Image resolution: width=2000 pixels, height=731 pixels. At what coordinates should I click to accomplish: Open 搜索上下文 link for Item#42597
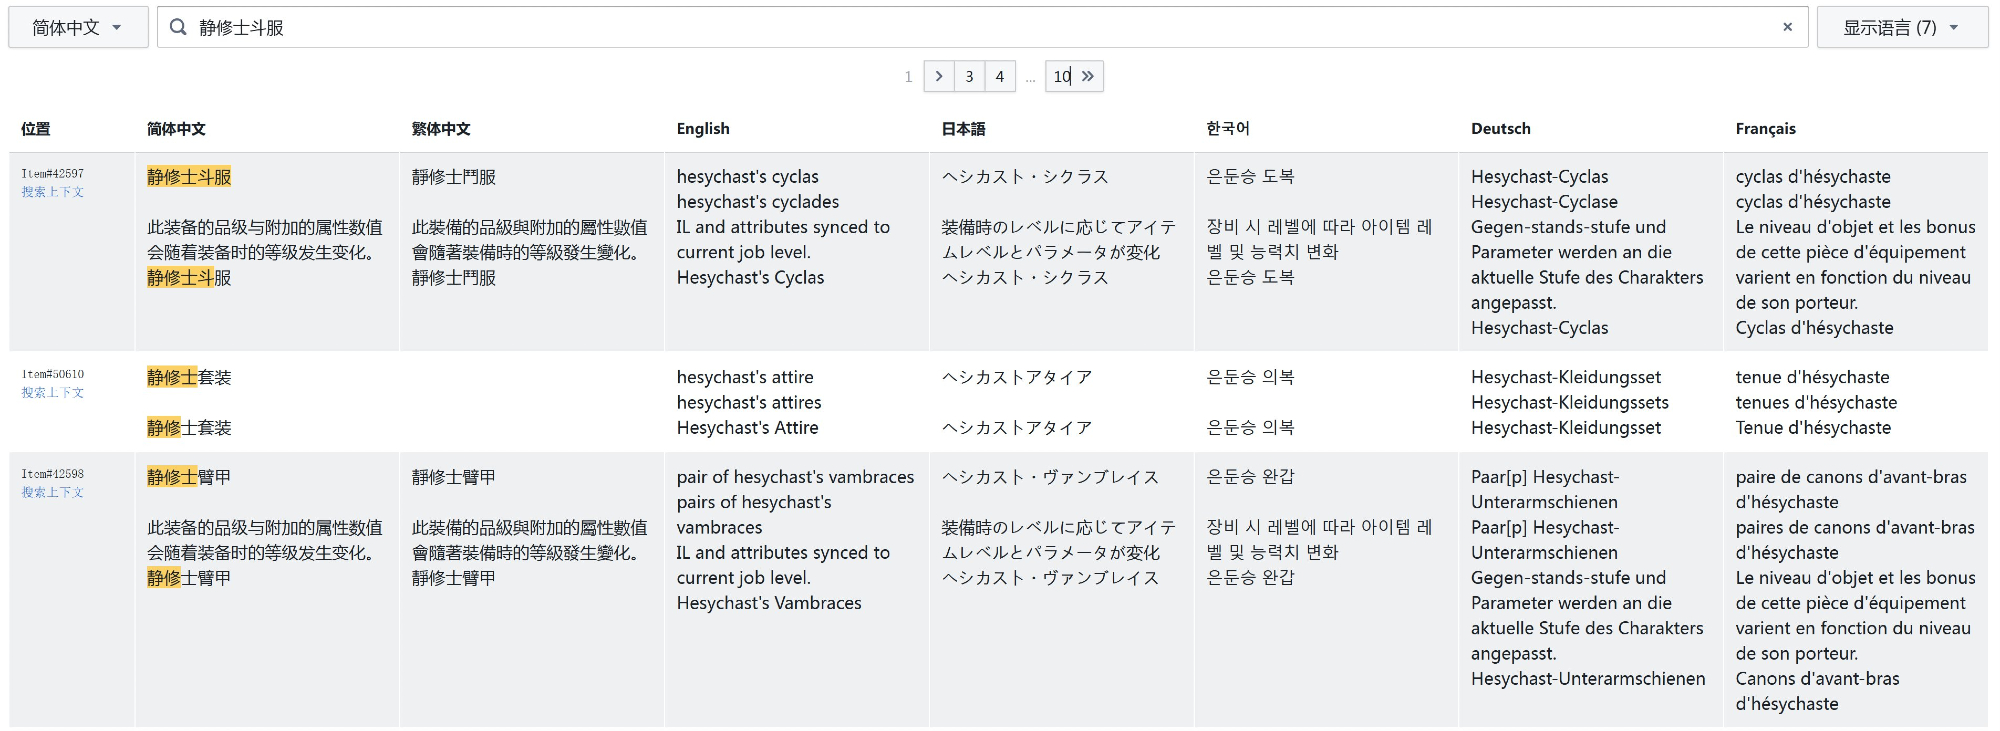53,192
